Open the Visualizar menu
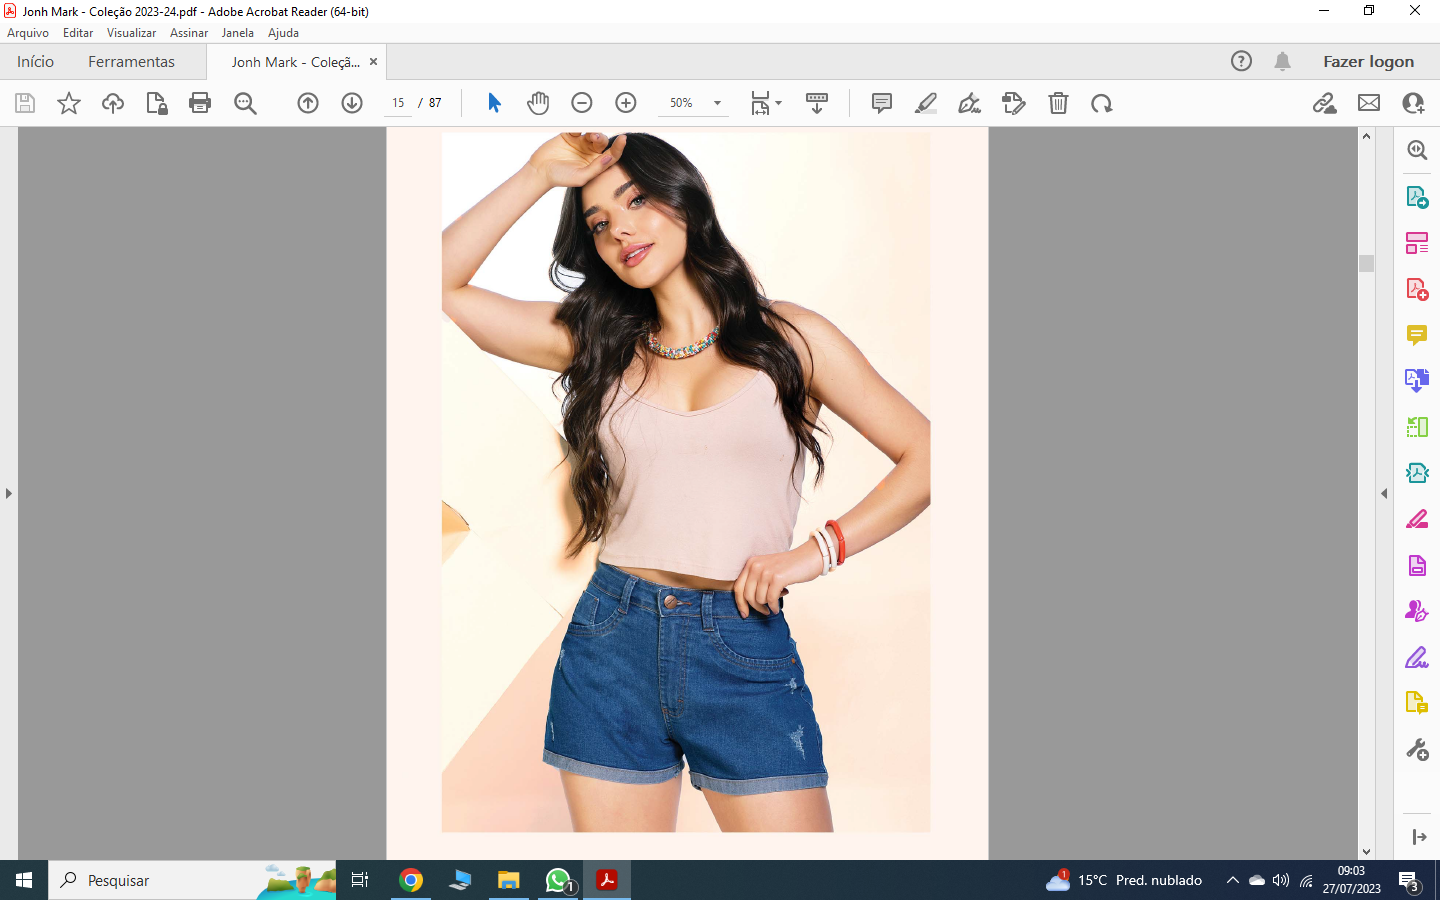 pyautogui.click(x=131, y=33)
